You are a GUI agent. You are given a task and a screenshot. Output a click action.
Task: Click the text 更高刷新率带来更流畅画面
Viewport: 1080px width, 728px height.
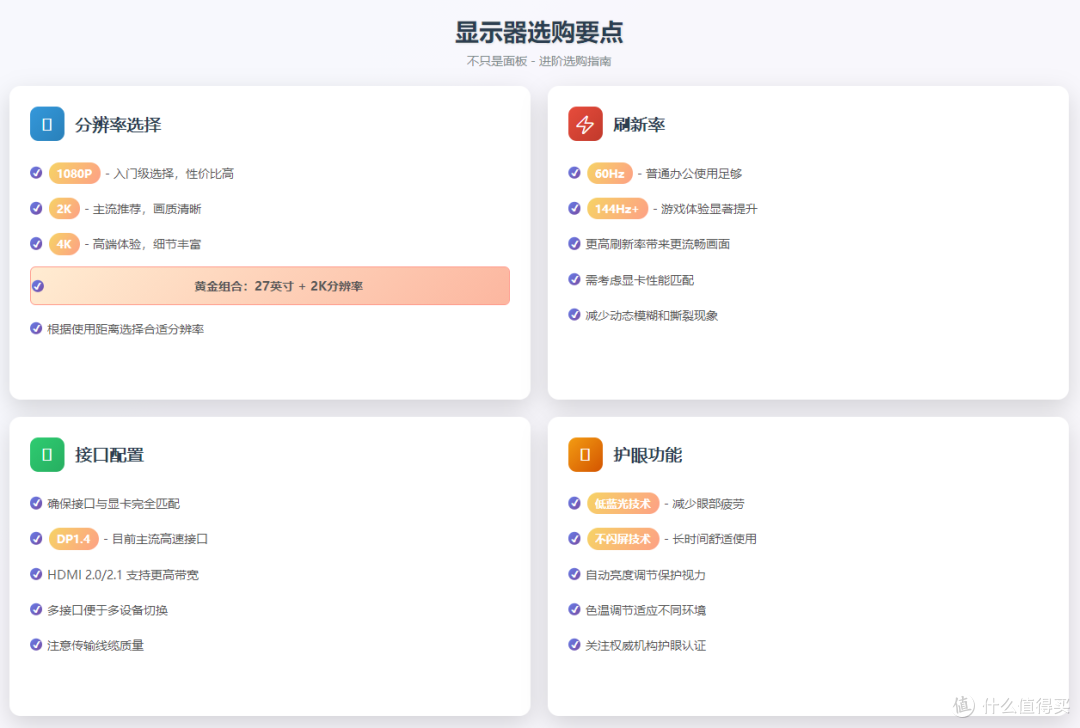pos(658,244)
